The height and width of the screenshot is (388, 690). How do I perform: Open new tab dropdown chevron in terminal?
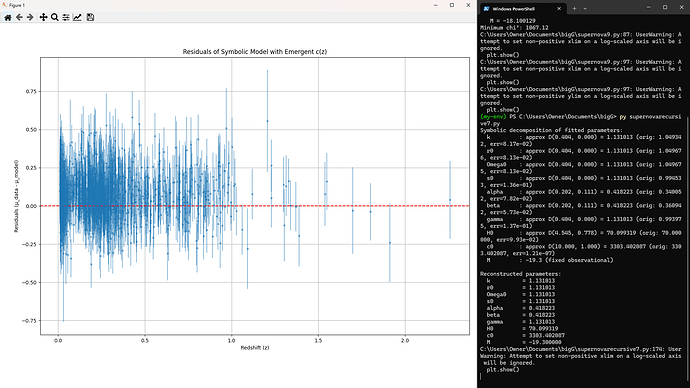(x=585, y=8)
